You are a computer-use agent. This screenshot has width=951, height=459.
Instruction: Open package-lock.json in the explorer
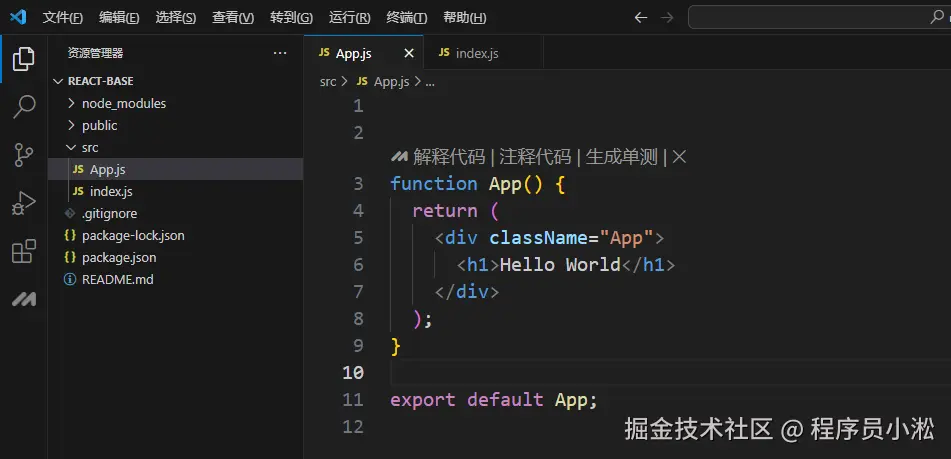(x=176, y=235)
